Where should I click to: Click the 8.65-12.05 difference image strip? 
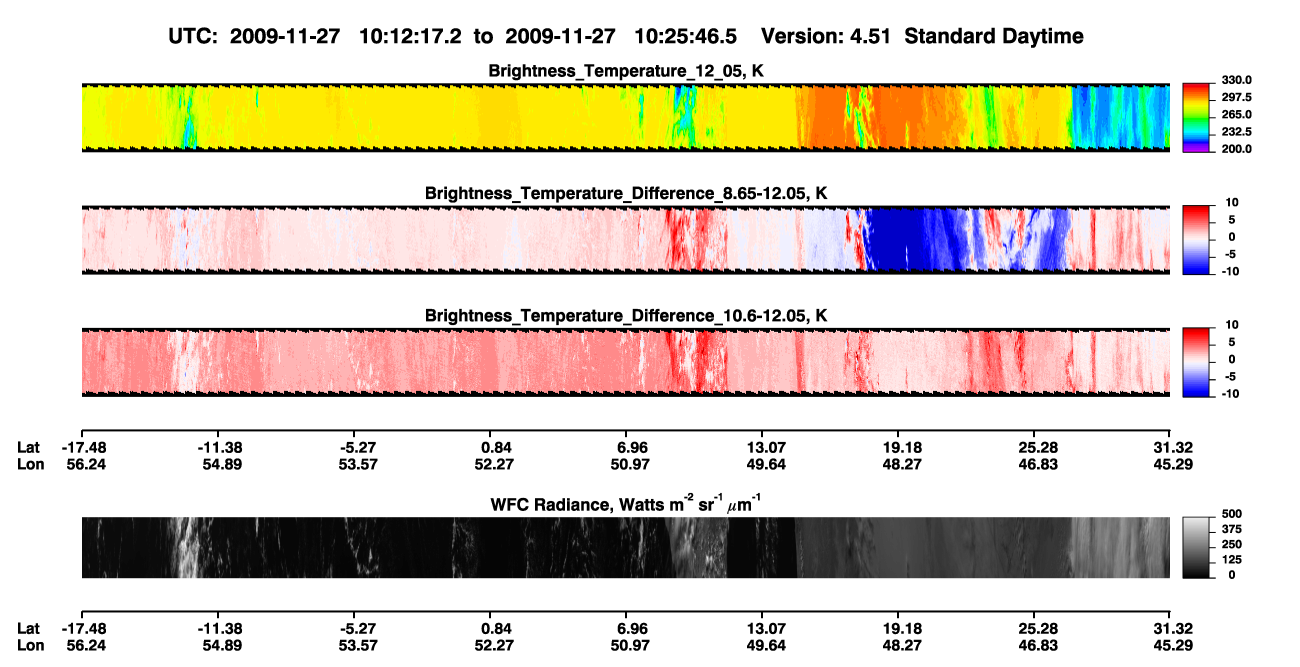click(626, 240)
